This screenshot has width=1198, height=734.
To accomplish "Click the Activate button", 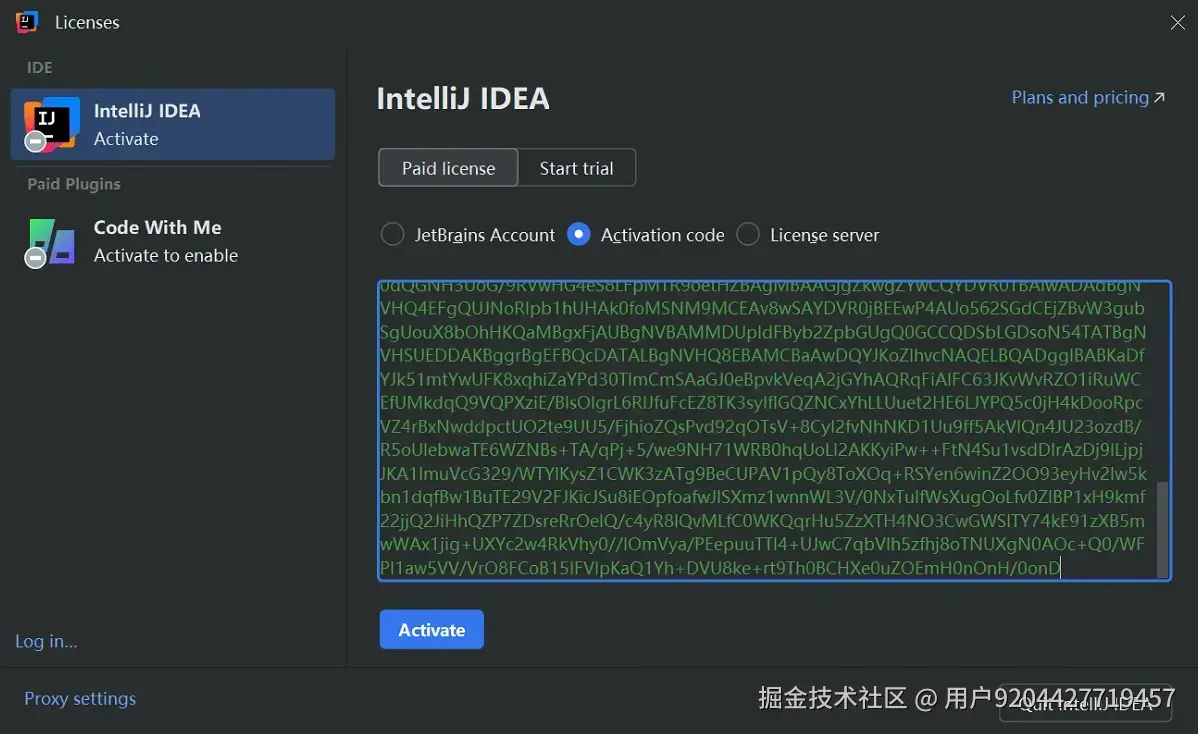I will pos(432,629).
